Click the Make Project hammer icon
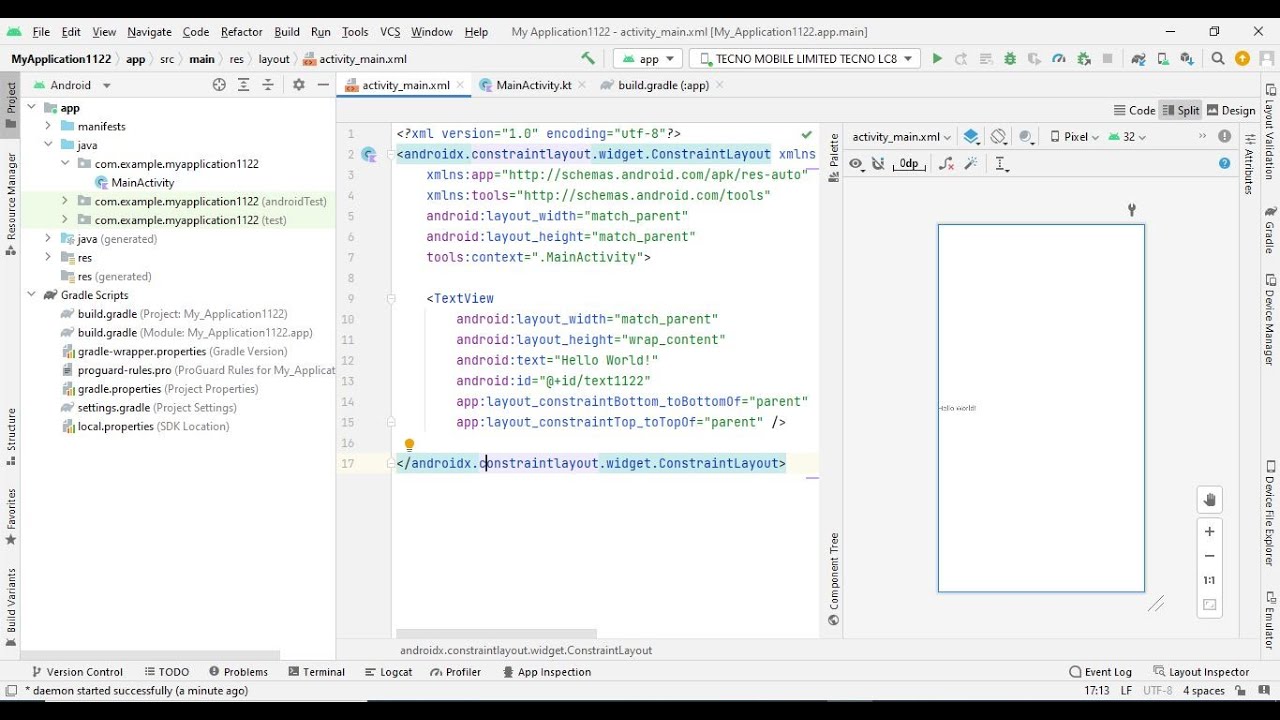 [x=588, y=59]
